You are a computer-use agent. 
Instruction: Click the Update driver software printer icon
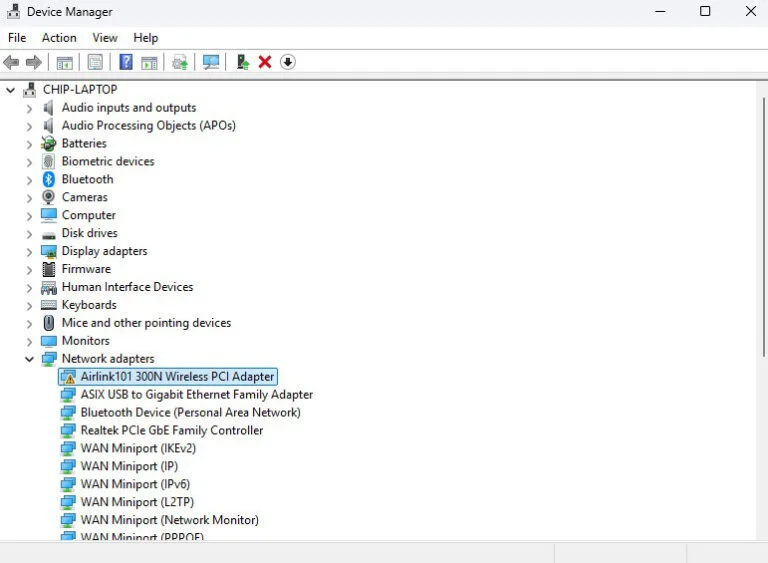pyautogui.click(x=180, y=62)
